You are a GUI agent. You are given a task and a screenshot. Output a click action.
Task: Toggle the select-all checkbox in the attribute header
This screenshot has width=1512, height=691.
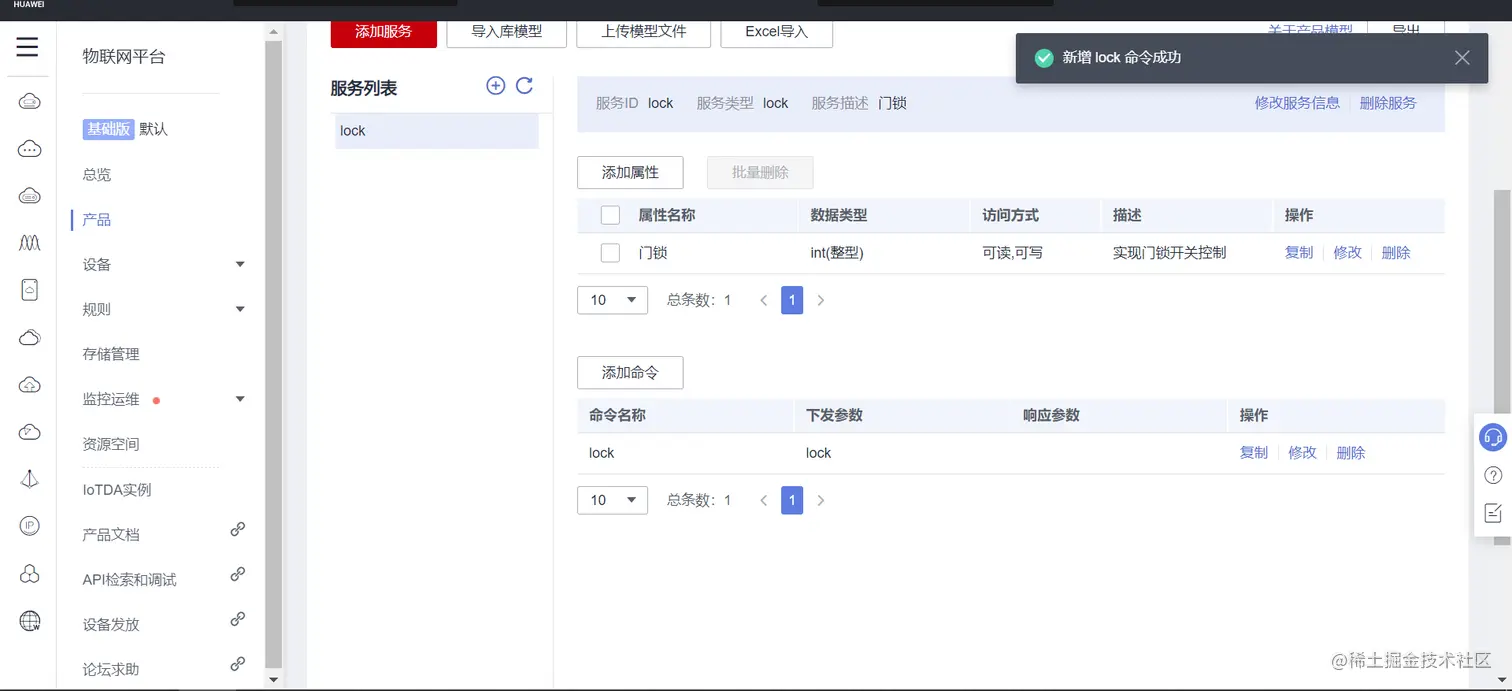tap(610, 215)
